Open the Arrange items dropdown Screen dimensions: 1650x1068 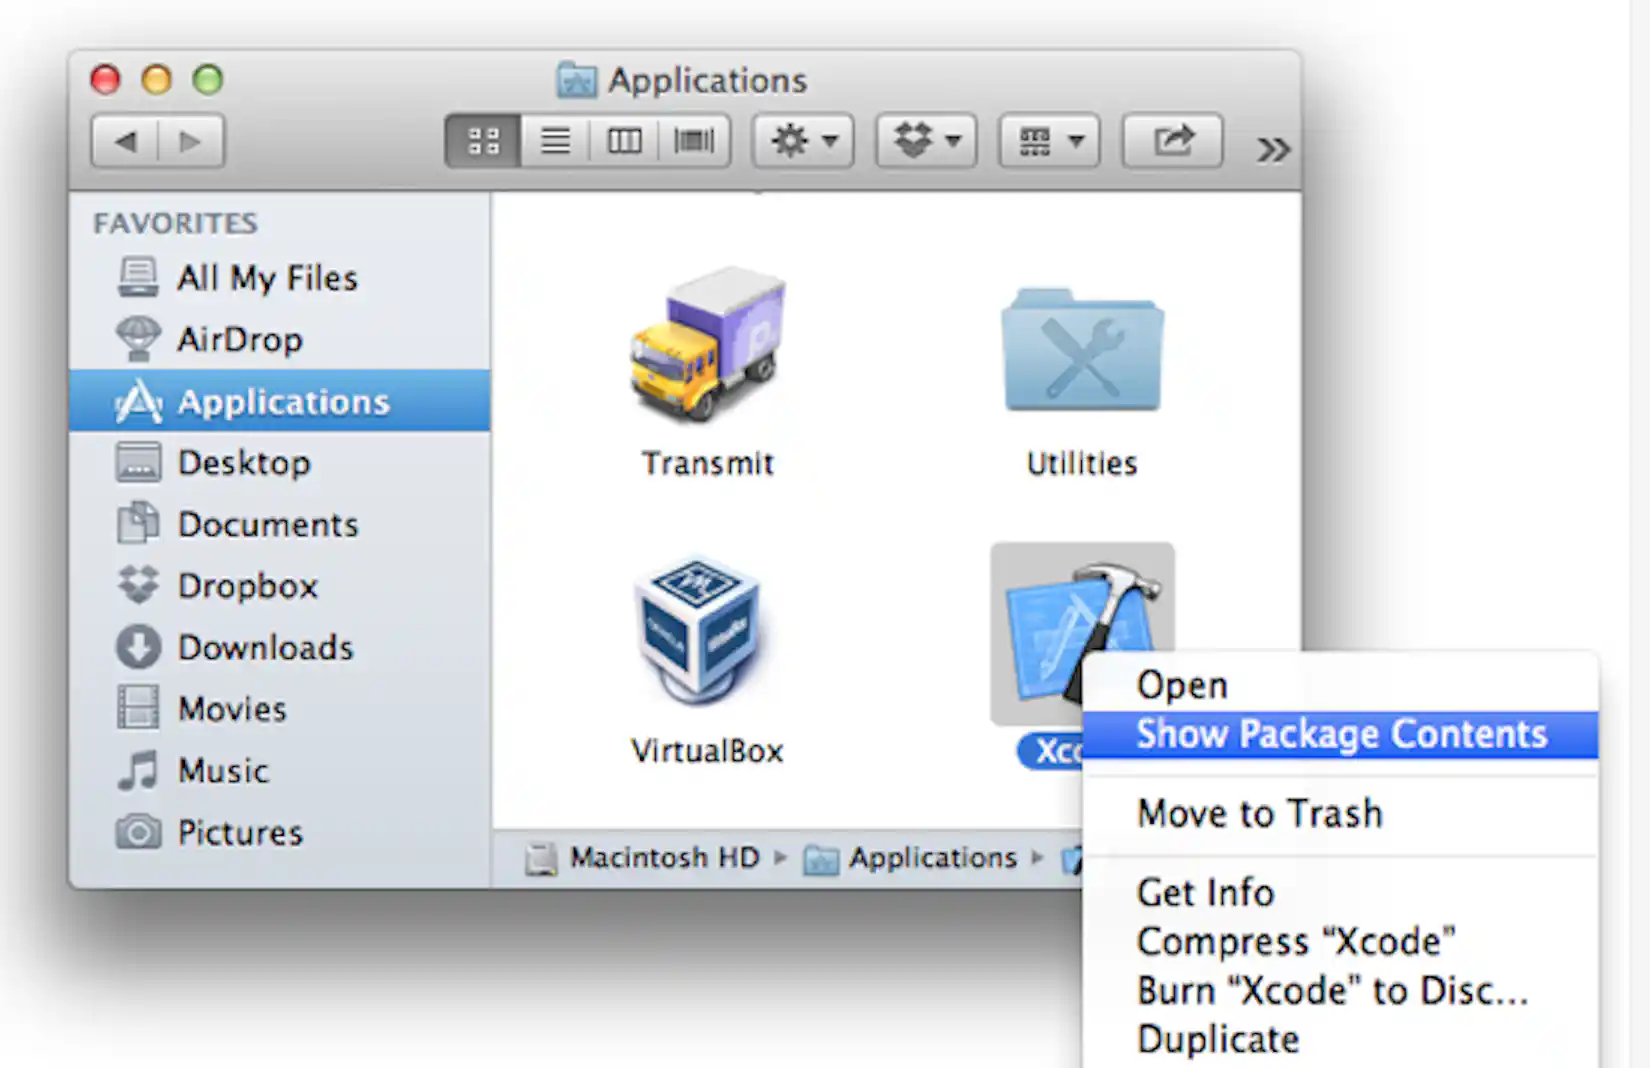(x=1049, y=141)
